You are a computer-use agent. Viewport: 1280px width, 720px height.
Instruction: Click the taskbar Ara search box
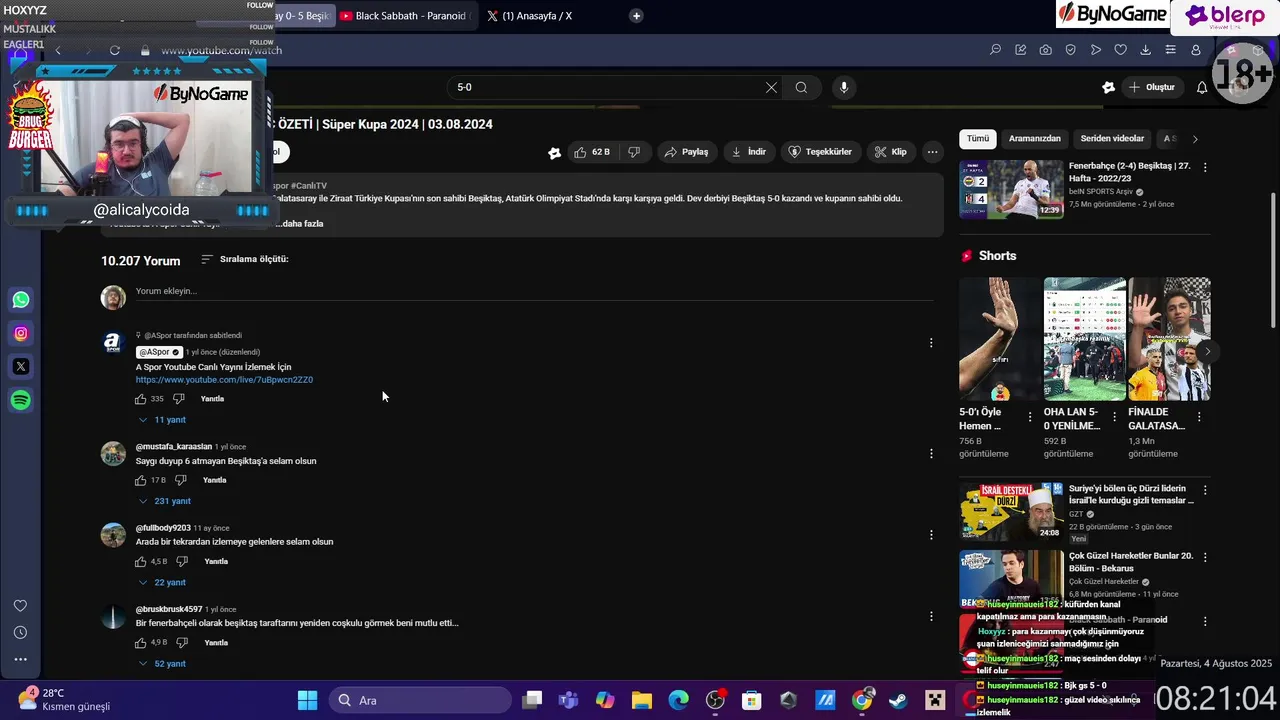pyautogui.click(x=420, y=700)
